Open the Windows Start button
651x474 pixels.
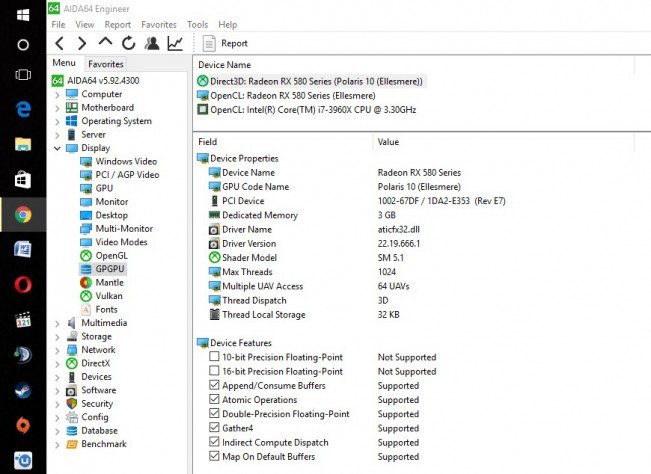coord(23,15)
